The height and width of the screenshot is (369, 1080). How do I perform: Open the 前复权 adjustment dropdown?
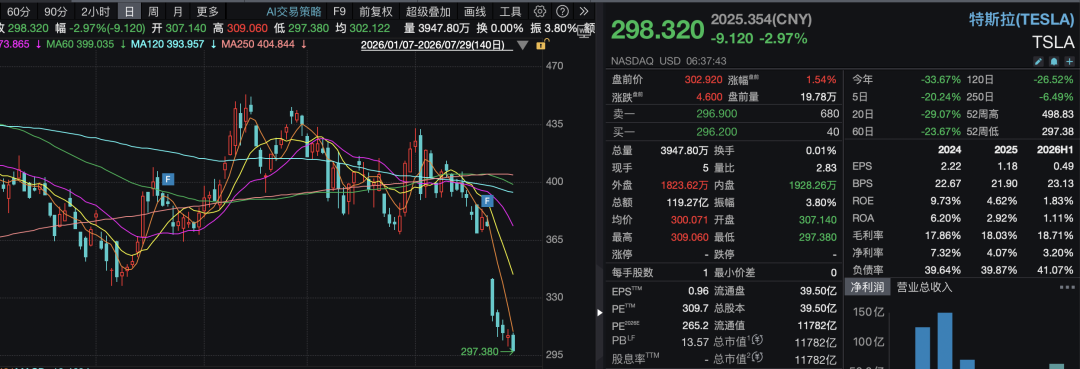(376, 11)
